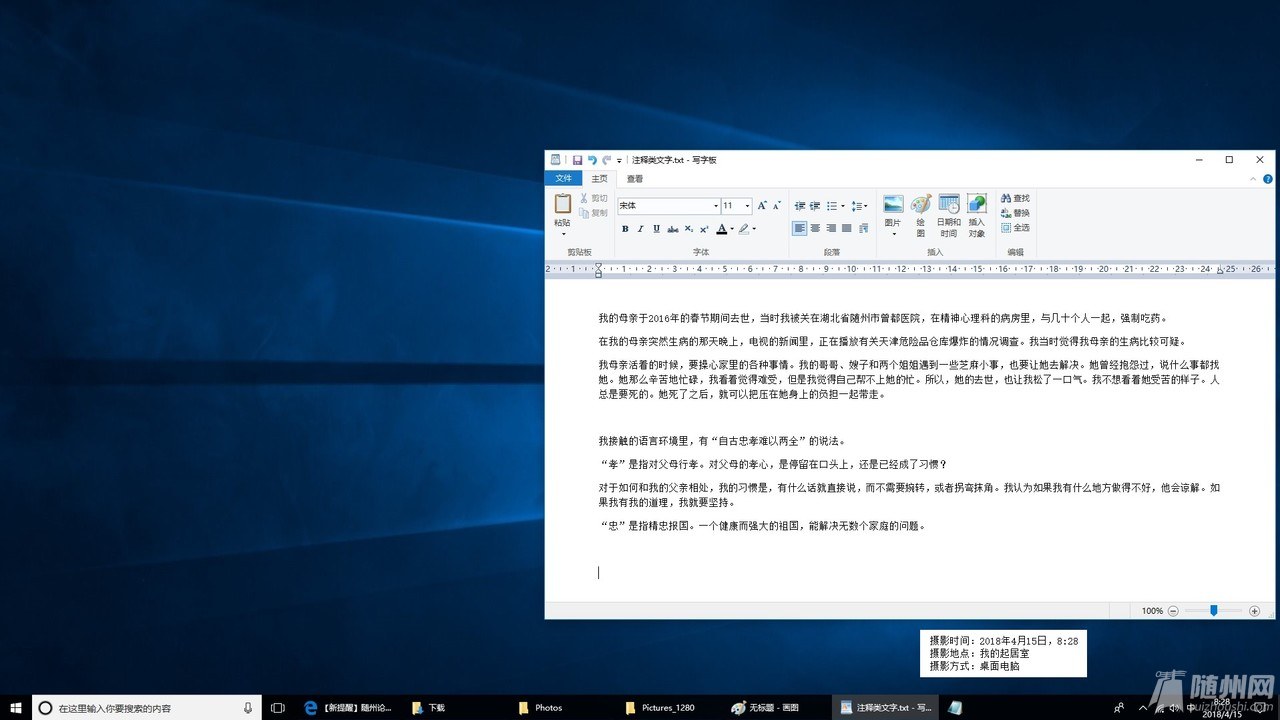Toggle Underline formatting

click(x=656, y=229)
